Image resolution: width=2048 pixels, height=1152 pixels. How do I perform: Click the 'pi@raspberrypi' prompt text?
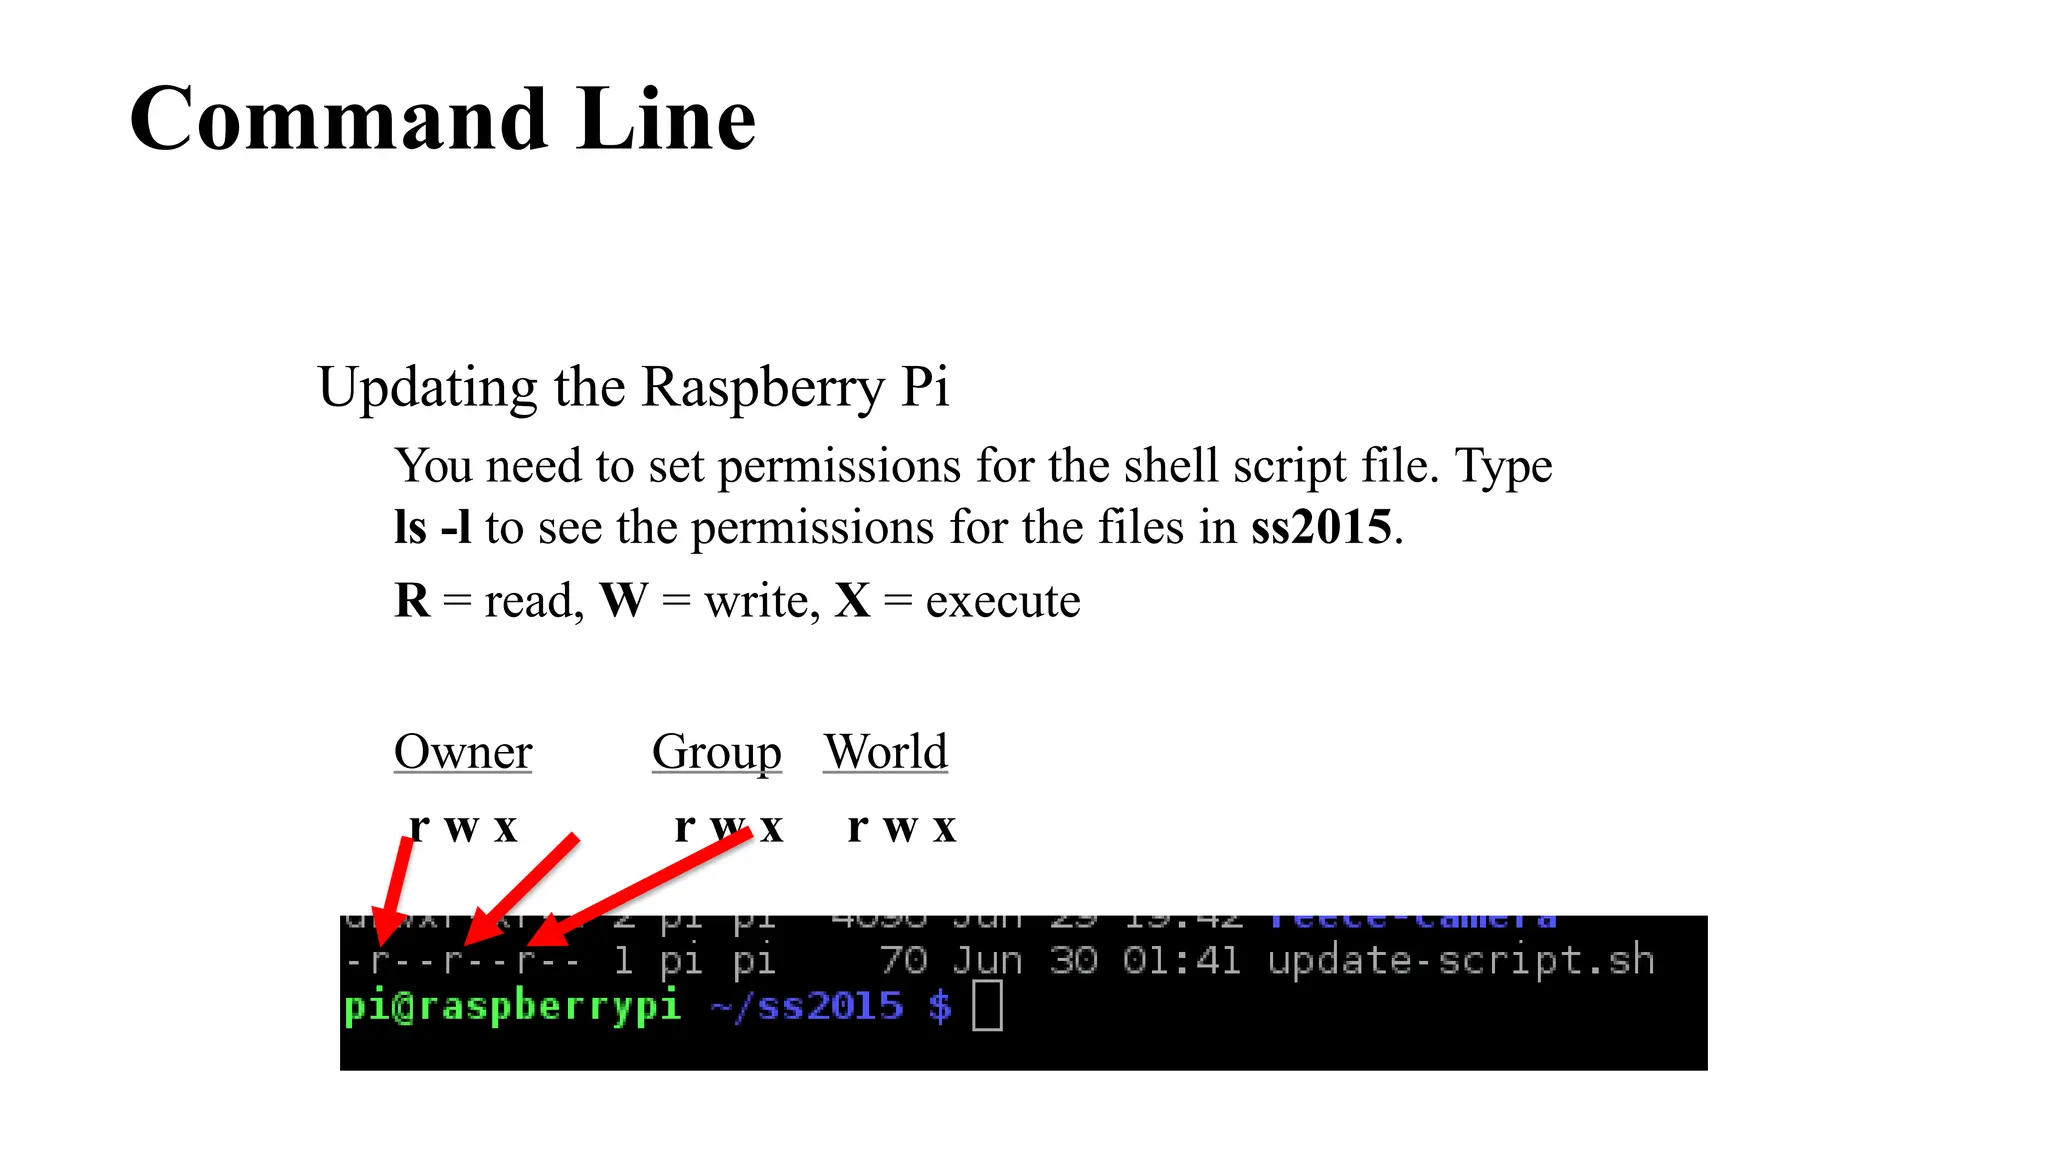tap(512, 1006)
